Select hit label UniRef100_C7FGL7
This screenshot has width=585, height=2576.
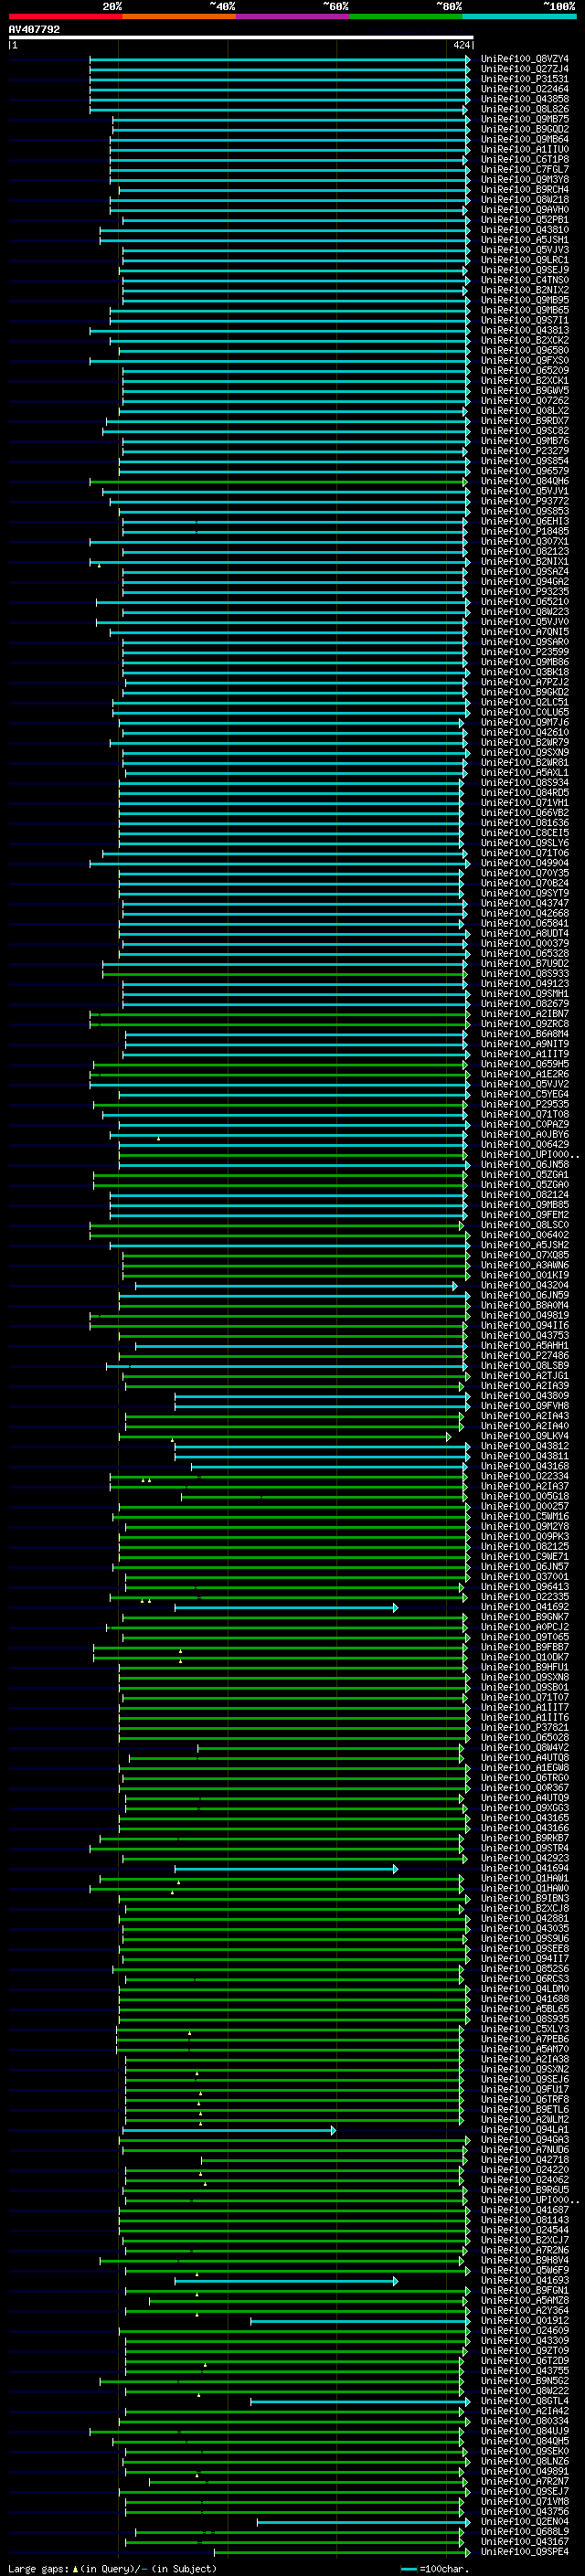pos(525,169)
